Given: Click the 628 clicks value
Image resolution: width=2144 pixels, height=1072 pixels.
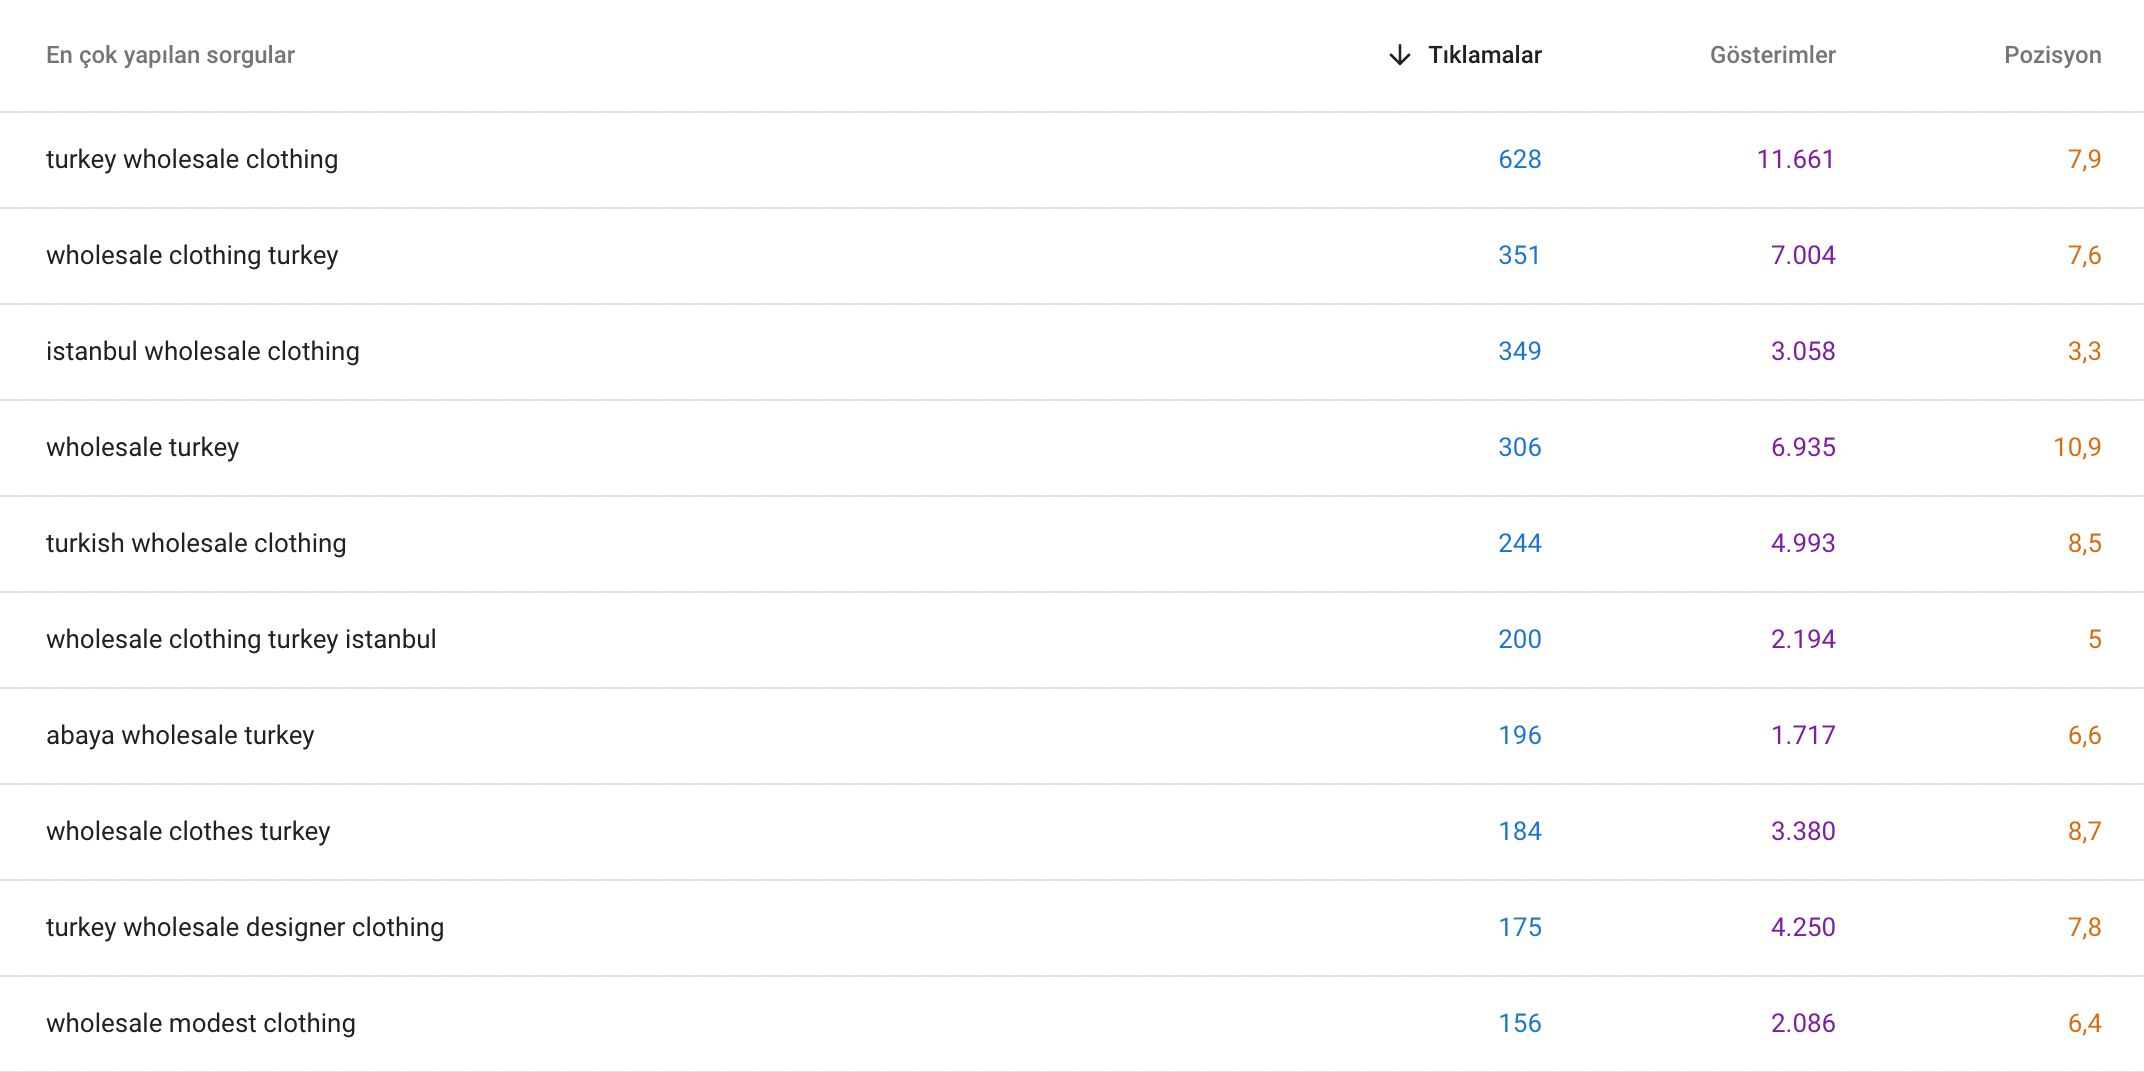Looking at the screenshot, I should 1519,159.
